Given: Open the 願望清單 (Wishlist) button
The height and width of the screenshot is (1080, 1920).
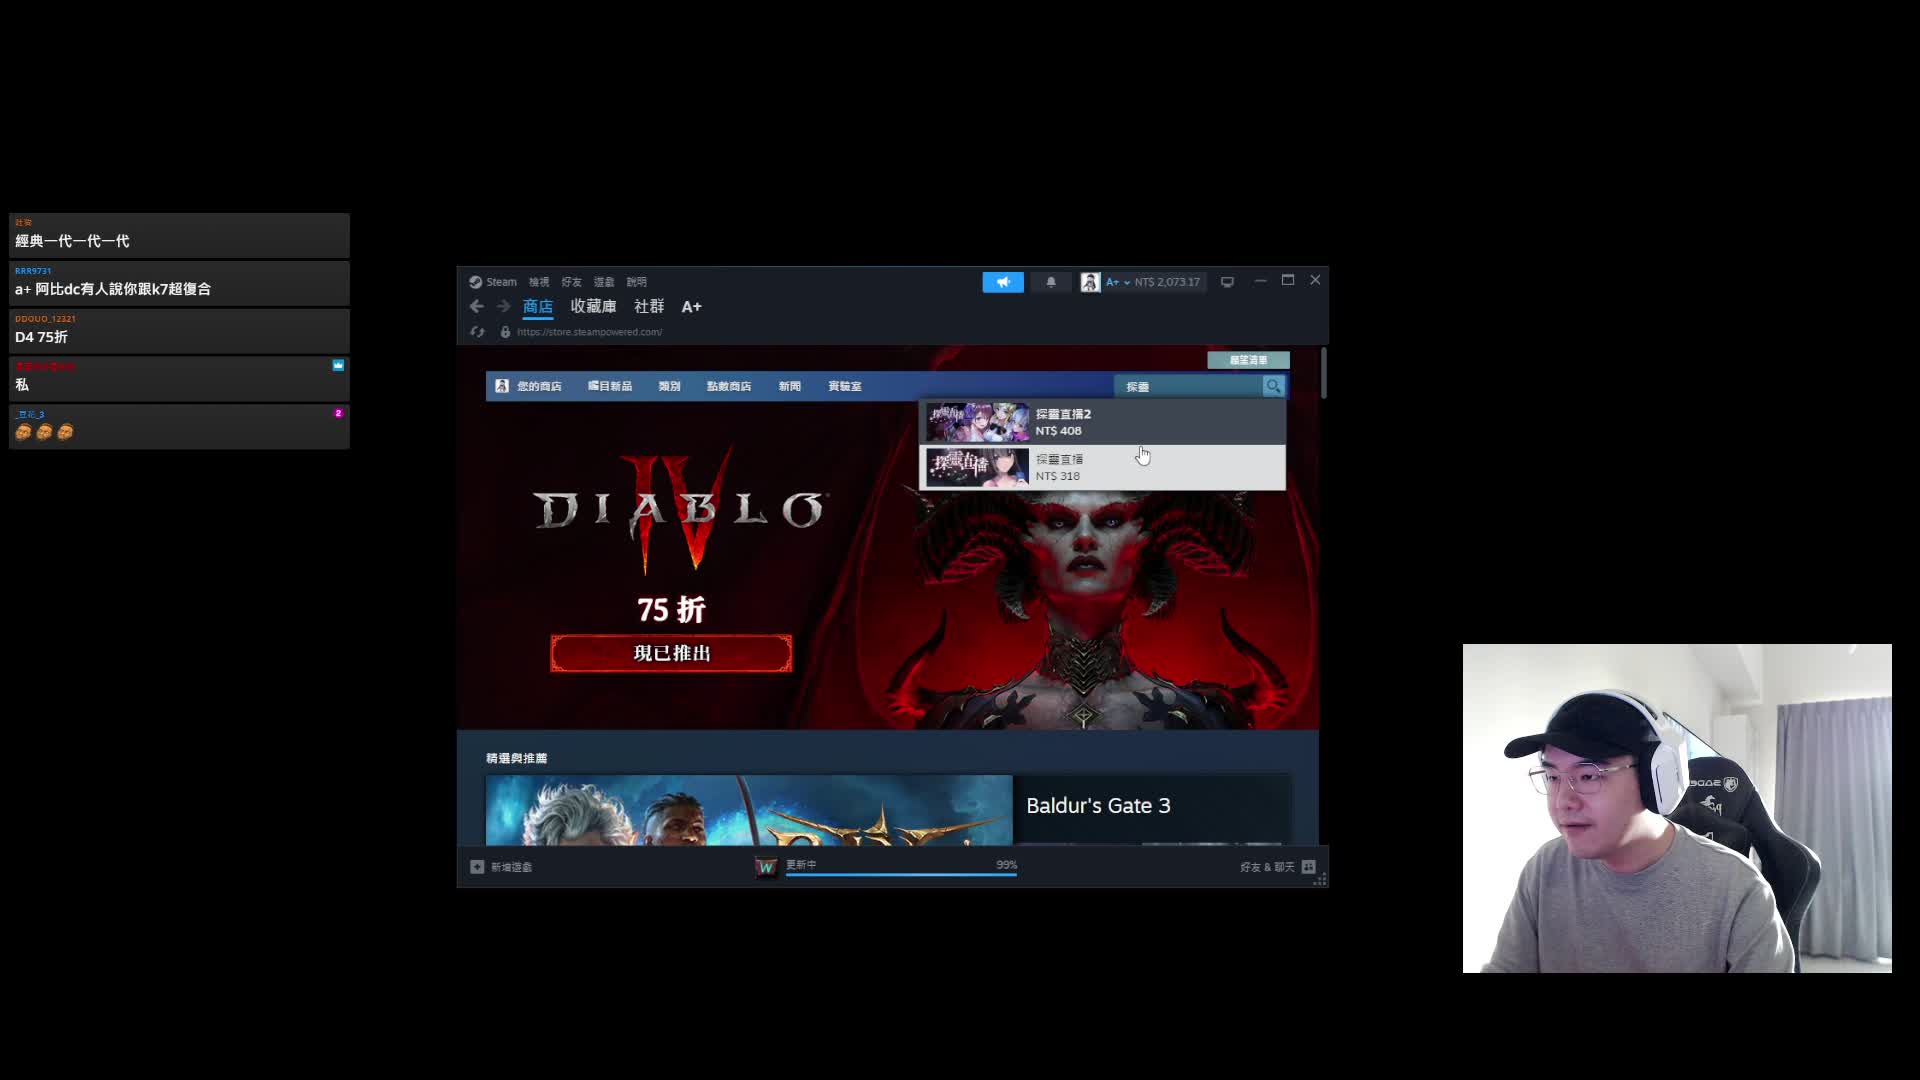Looking at the screenshot, I should click(x=1248, y=360).
